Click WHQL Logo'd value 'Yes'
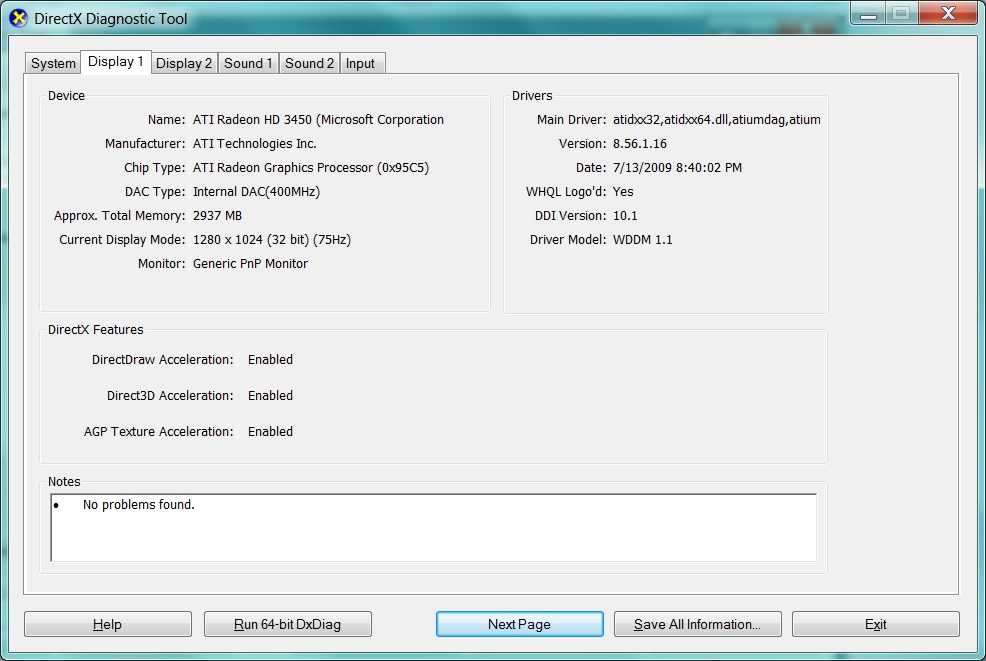The image size is (986, 661). [x=623, y=191]
